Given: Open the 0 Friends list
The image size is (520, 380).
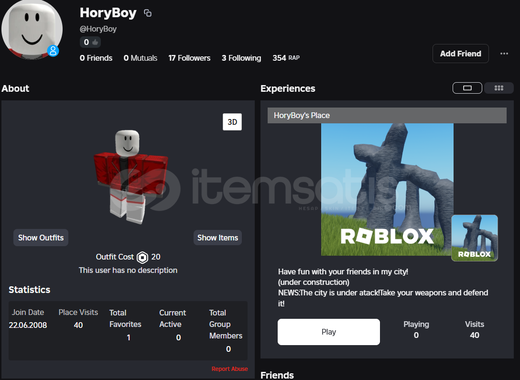Looking at the screenshot, I should (96, 58).
